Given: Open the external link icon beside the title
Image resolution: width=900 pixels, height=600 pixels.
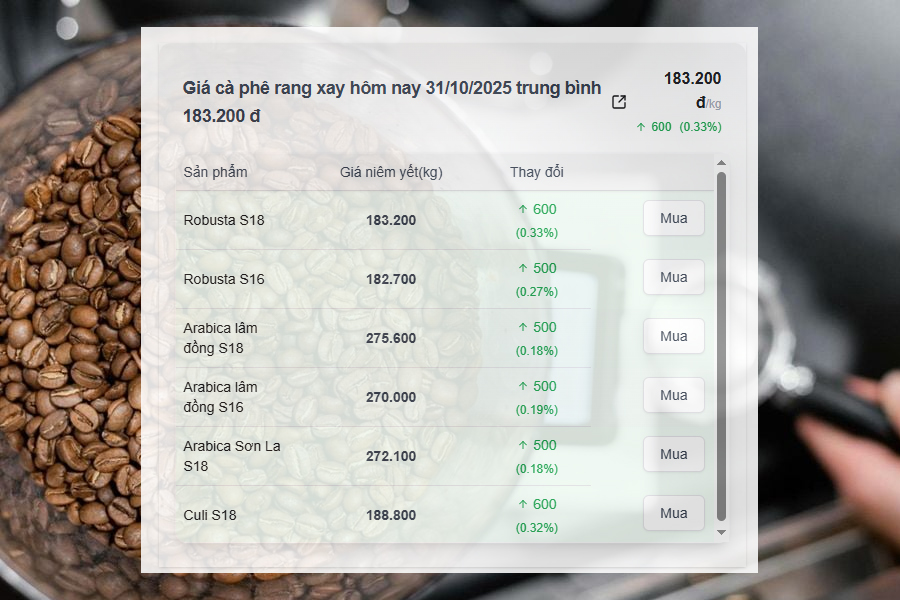Looking at the screenshot, I should coord(619,102).
